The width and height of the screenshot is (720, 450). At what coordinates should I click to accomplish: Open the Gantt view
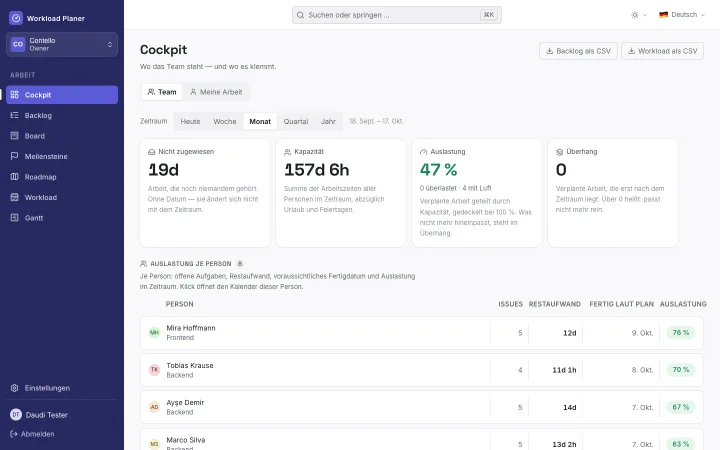[x=62, y=218]
